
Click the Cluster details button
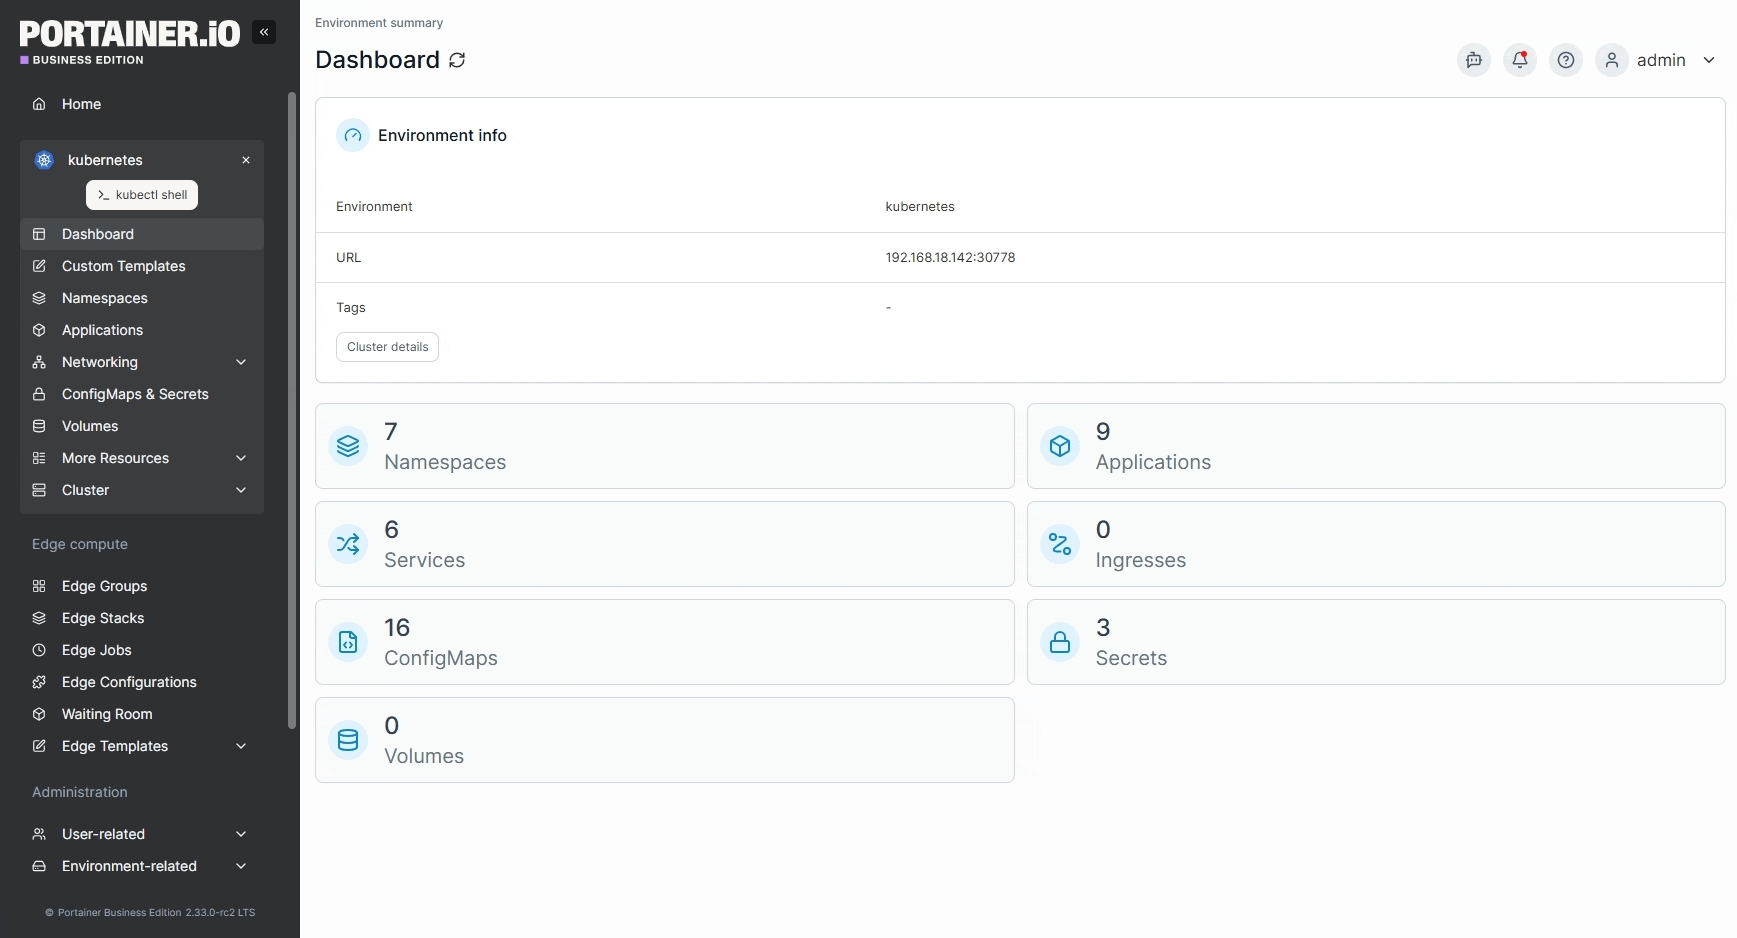click(387, 347)
